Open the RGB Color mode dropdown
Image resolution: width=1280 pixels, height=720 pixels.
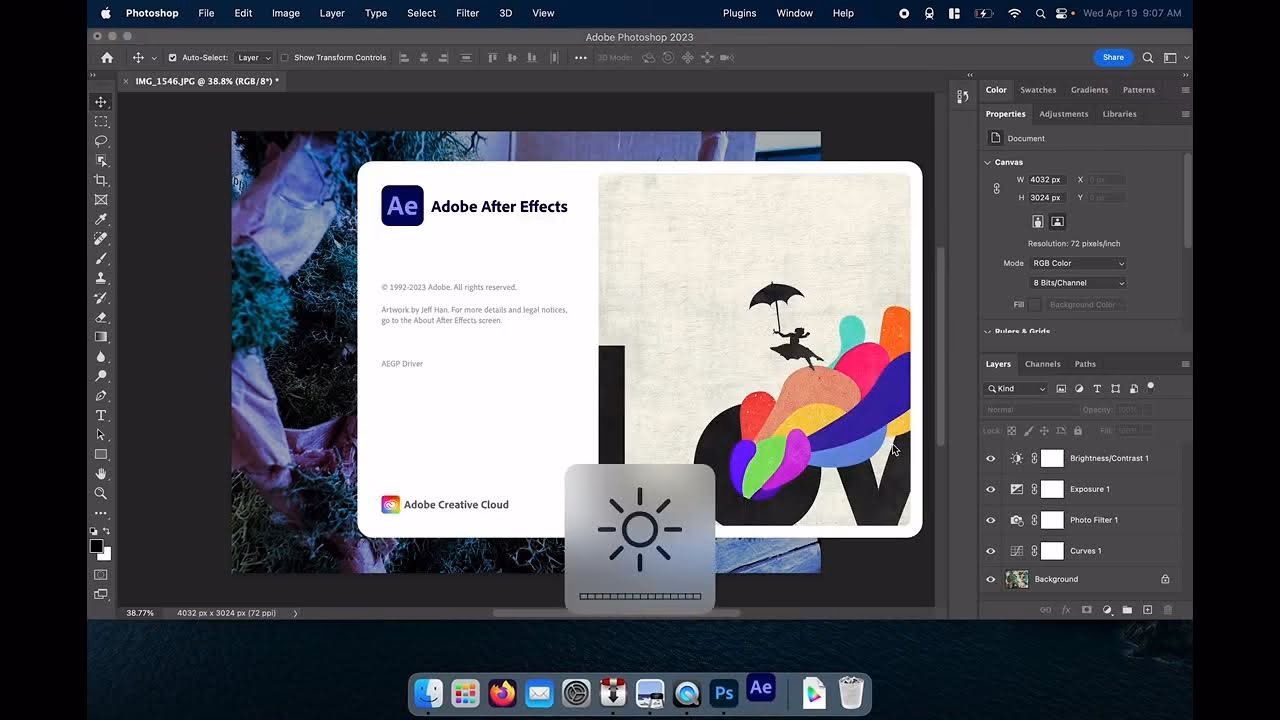(1078, 263)
